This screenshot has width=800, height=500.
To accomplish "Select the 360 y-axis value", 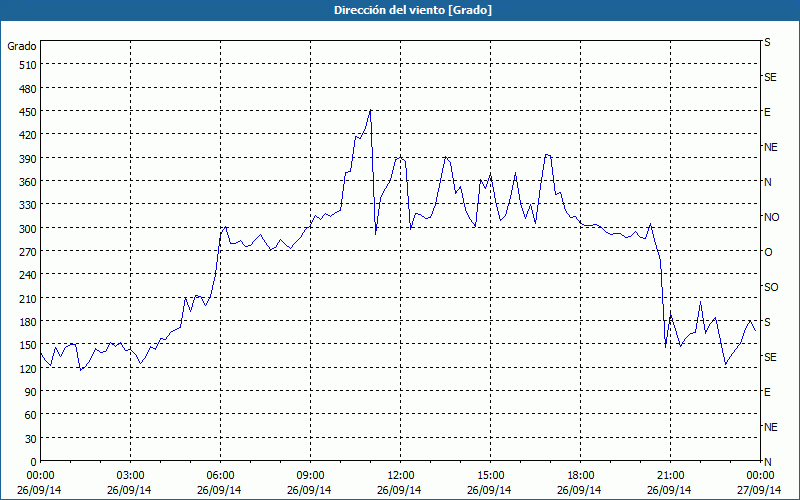I will coord(28,182).
